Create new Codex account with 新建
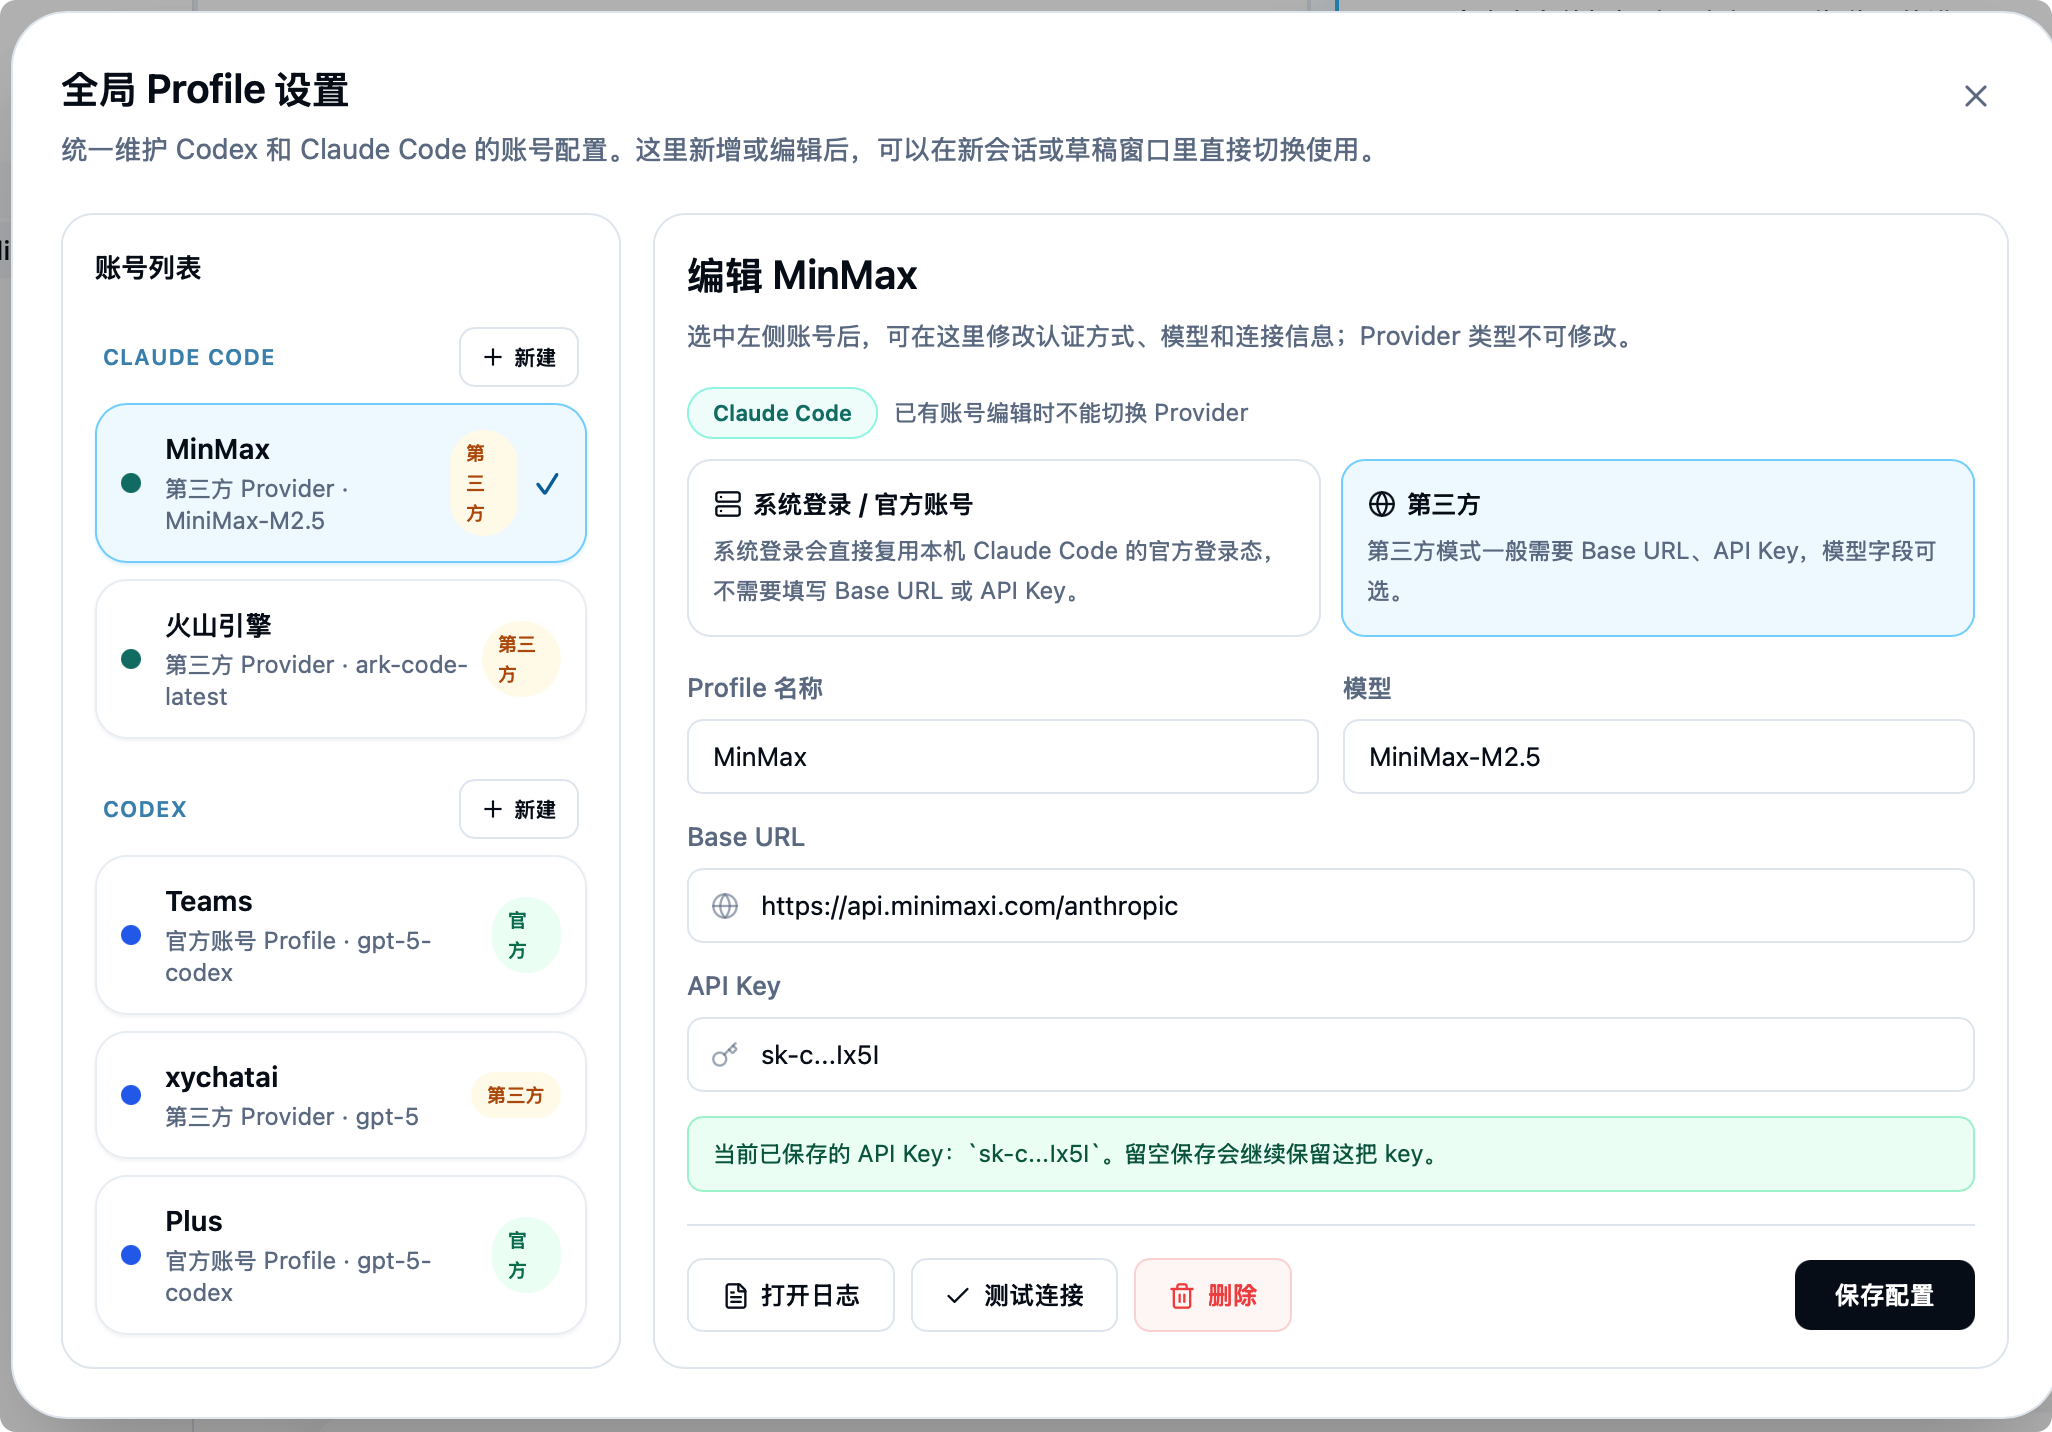The image size is (2052, 1432). pyautogui.click(x=519, y=809)
